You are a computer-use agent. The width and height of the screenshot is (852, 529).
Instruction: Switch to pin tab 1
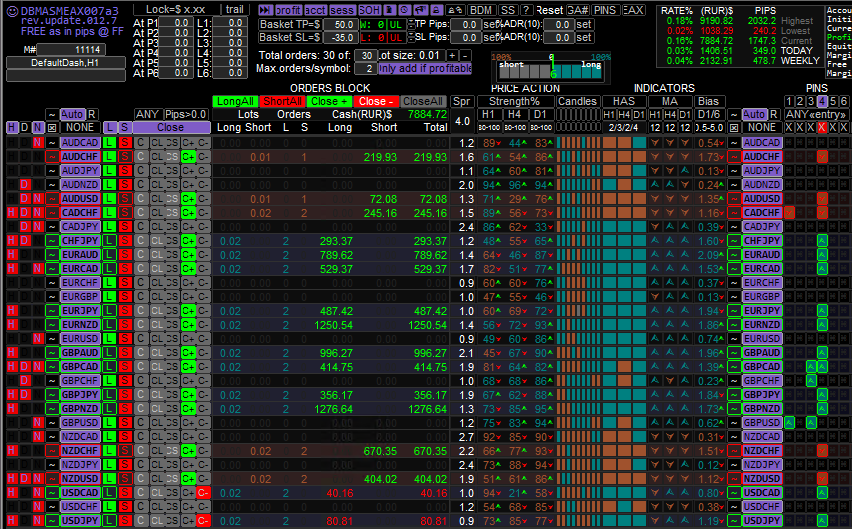(x=789, y=101)
